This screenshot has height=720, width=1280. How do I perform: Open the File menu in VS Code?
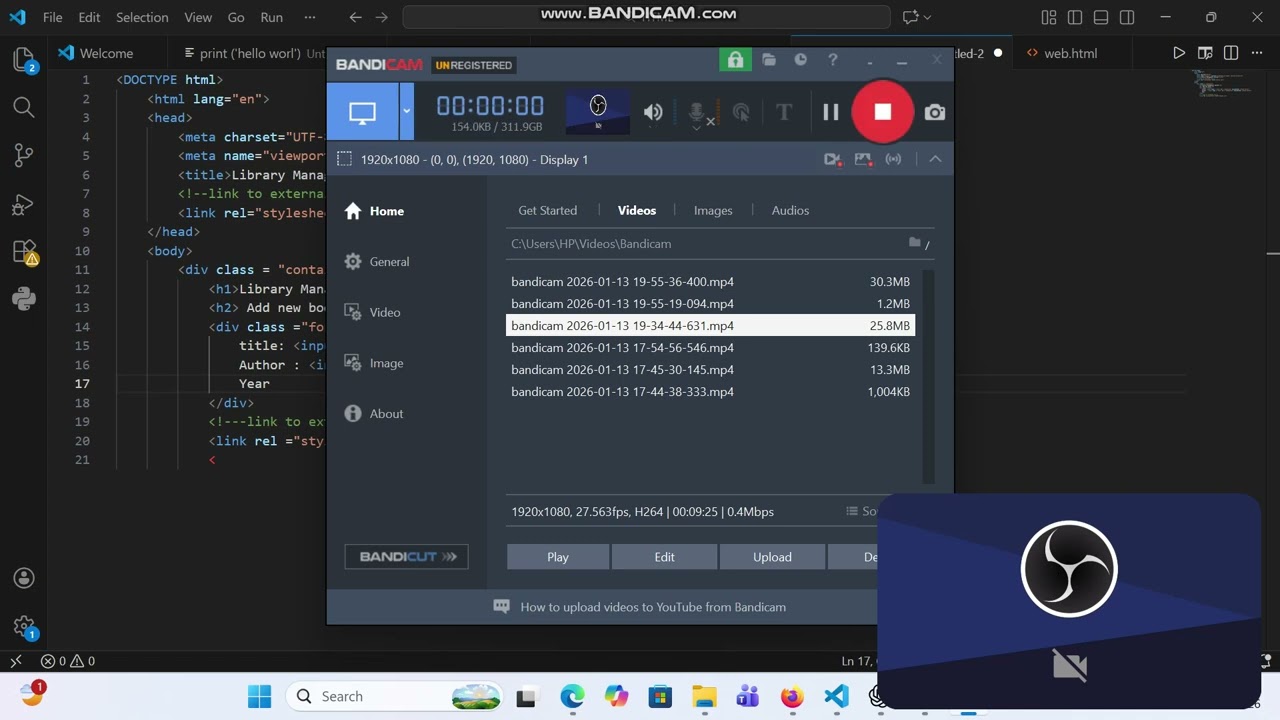pos(52,17)
